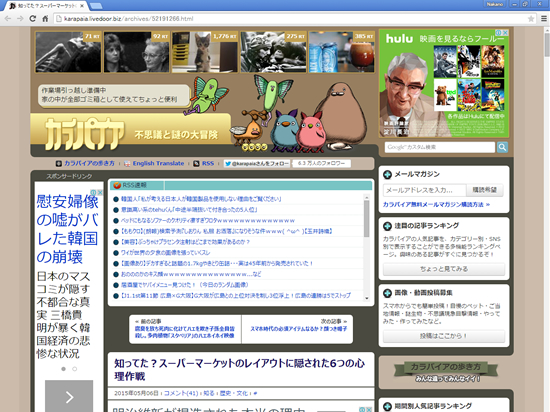Click the gray next-arrow box in the ad

(x=69, y=396)
